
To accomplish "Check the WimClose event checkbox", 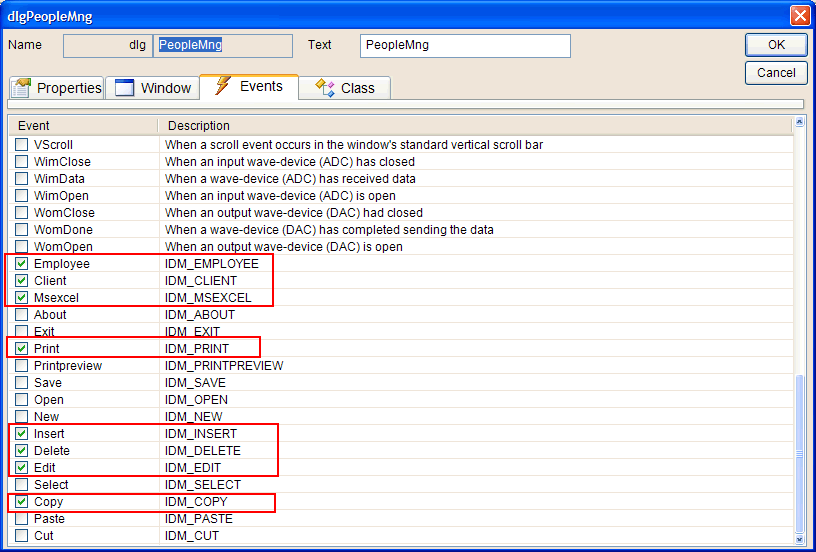I will pos(21,162).
